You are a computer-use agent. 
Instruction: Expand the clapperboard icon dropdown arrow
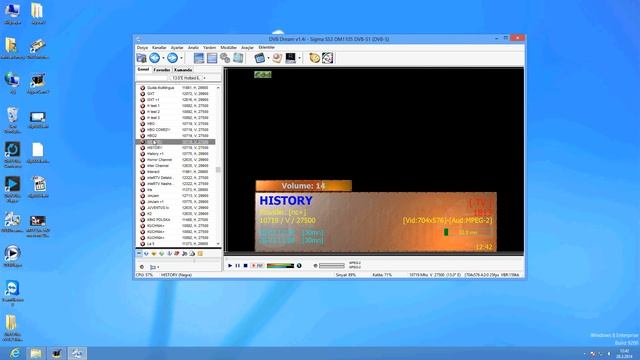coord(268,58)
